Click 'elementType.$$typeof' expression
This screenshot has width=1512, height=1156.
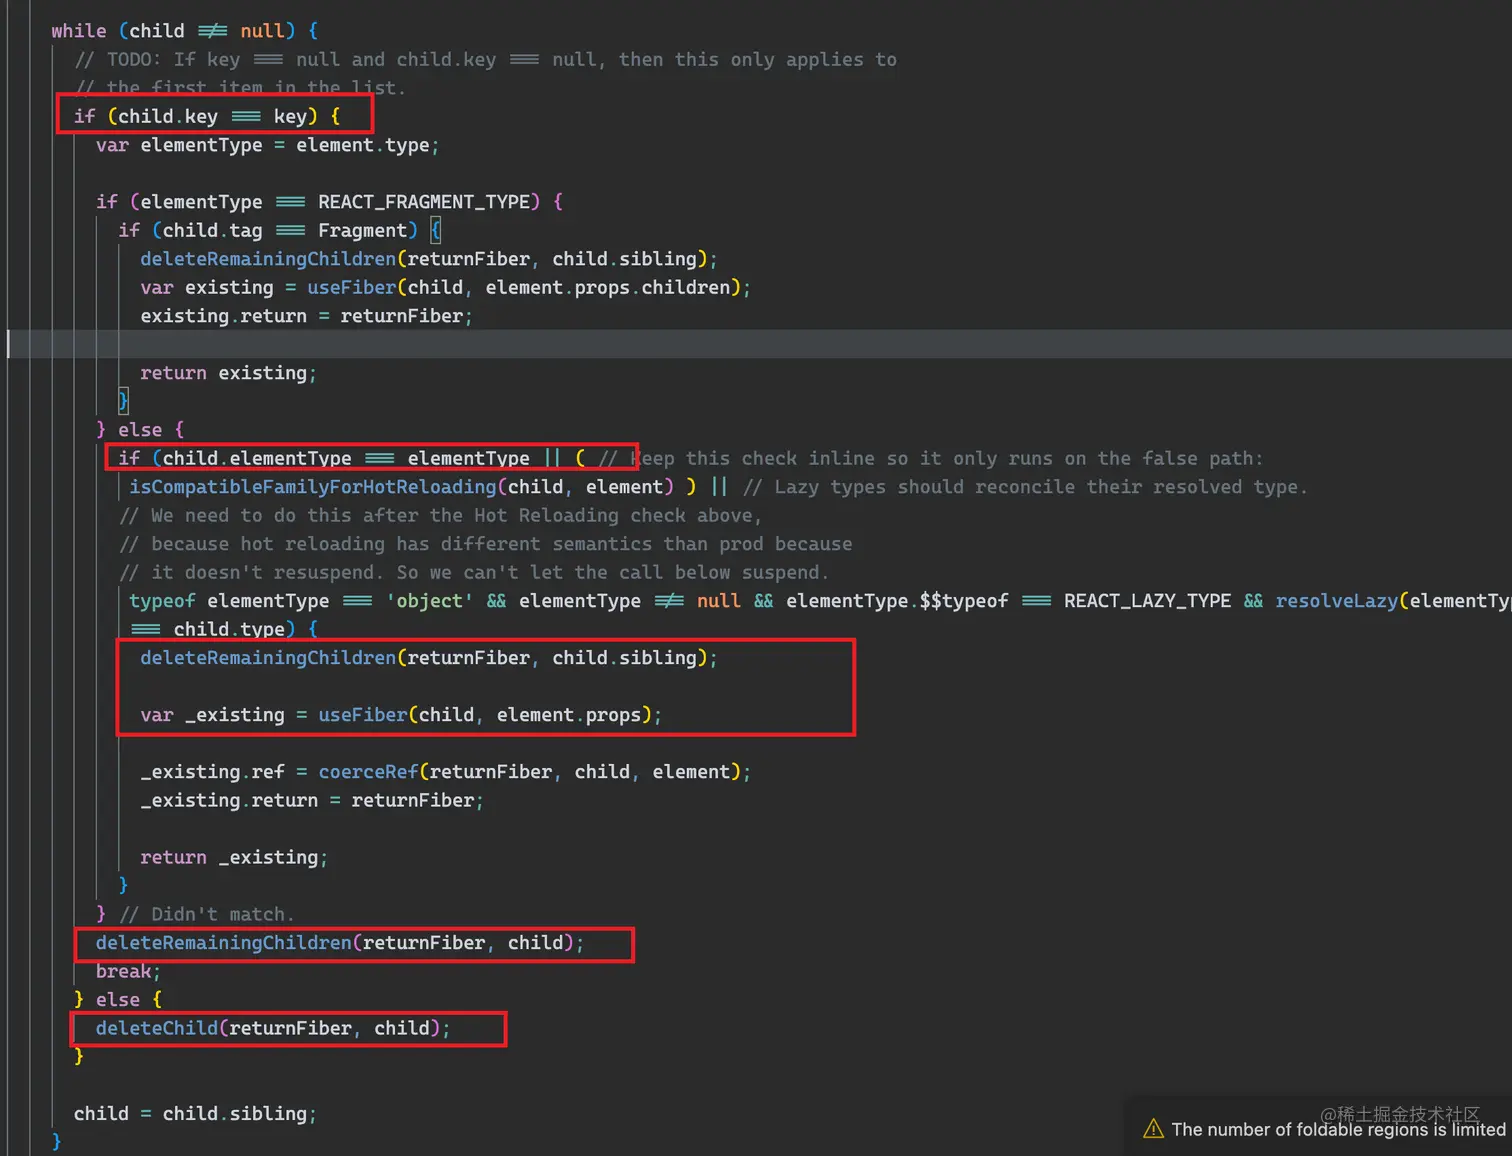pos(897,601)
